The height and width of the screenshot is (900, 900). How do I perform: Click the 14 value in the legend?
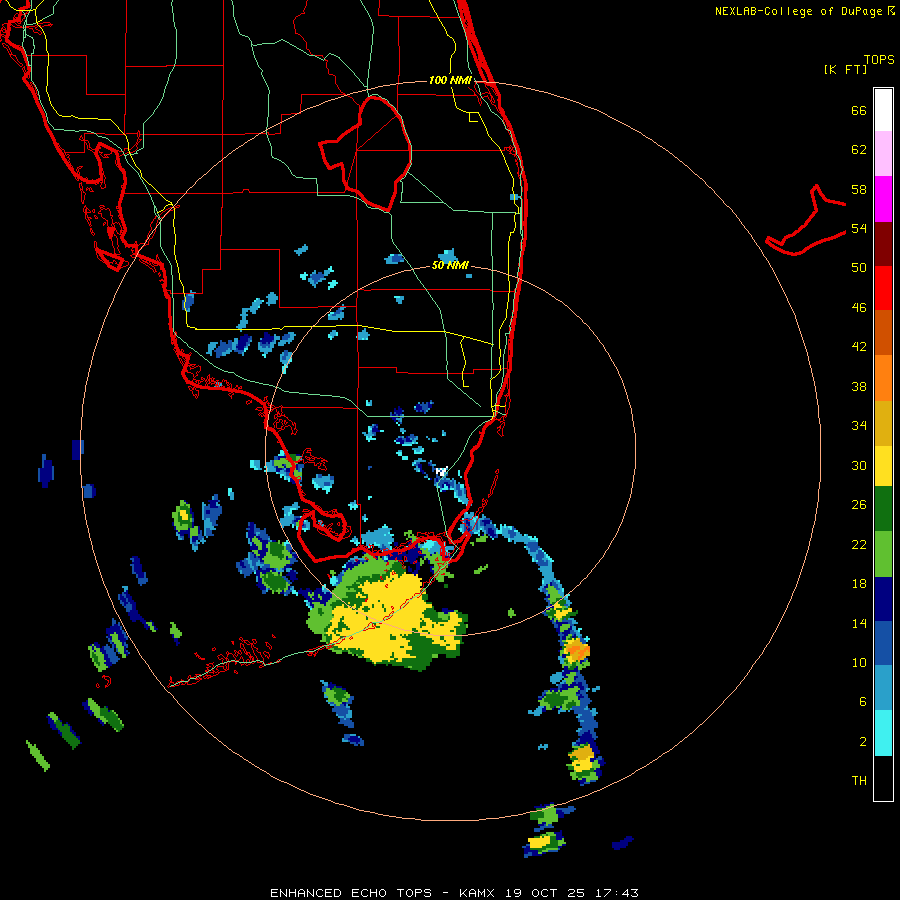859,623
